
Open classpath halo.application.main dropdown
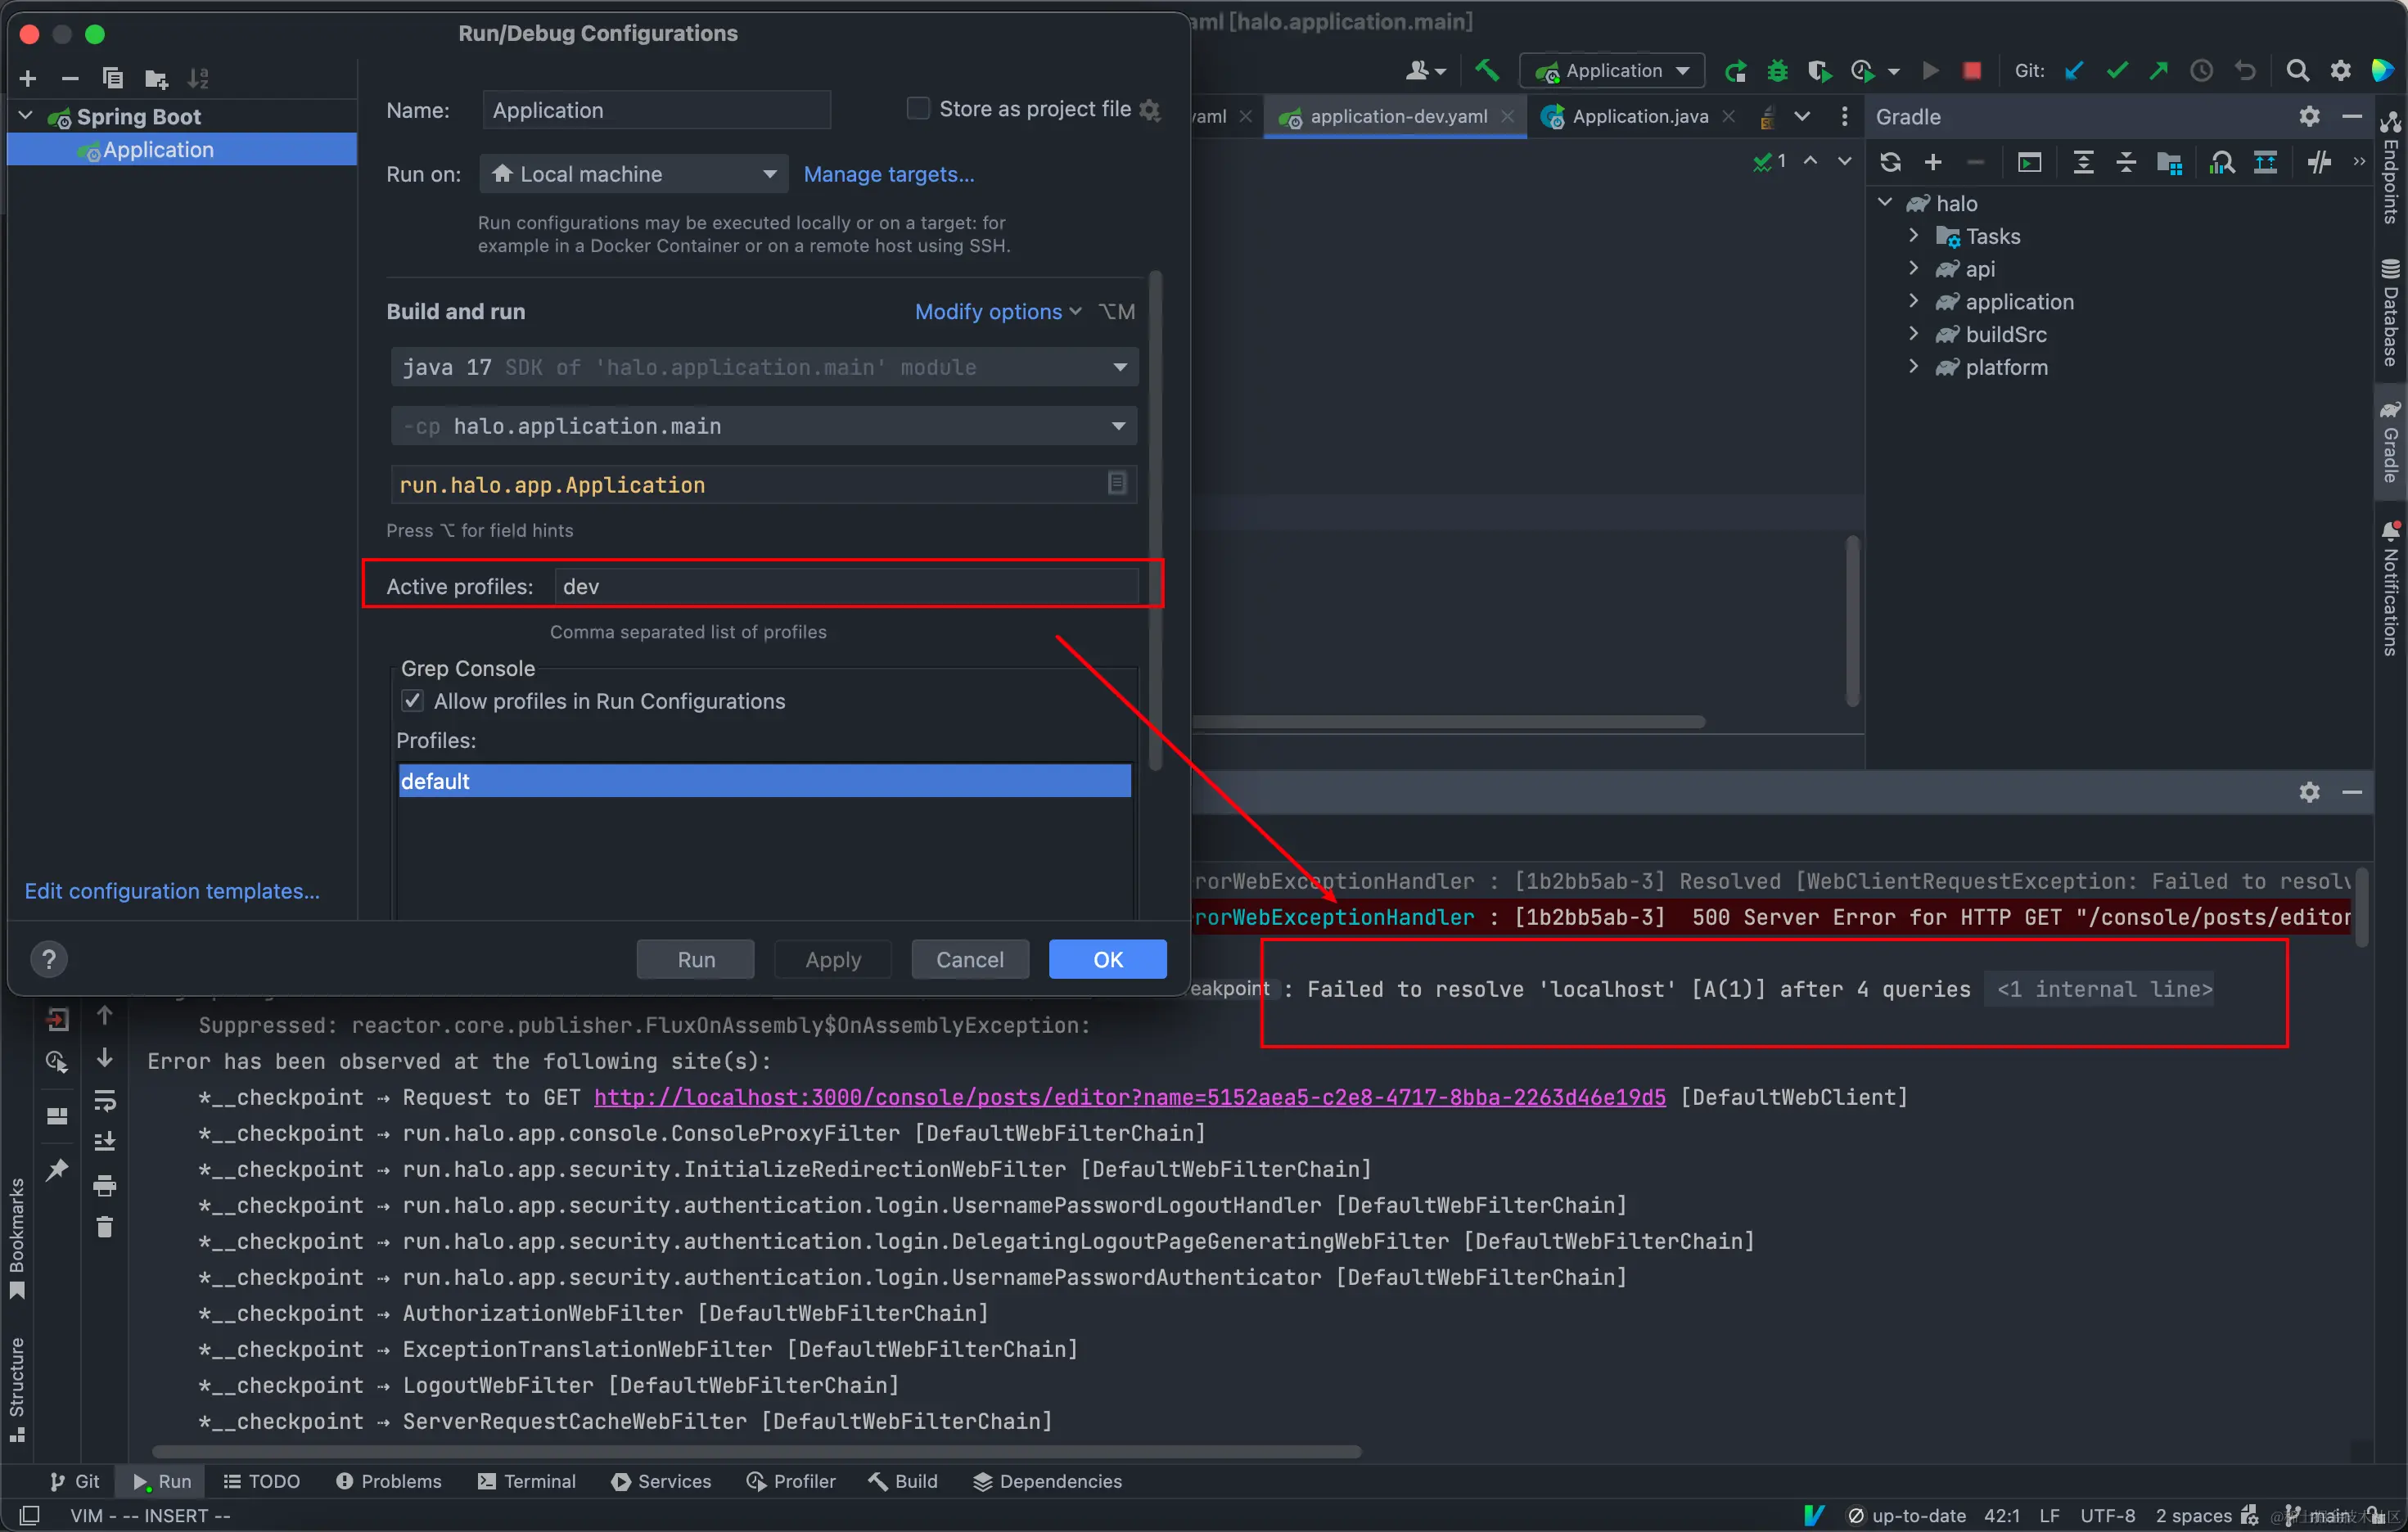(x=764, y=426)
